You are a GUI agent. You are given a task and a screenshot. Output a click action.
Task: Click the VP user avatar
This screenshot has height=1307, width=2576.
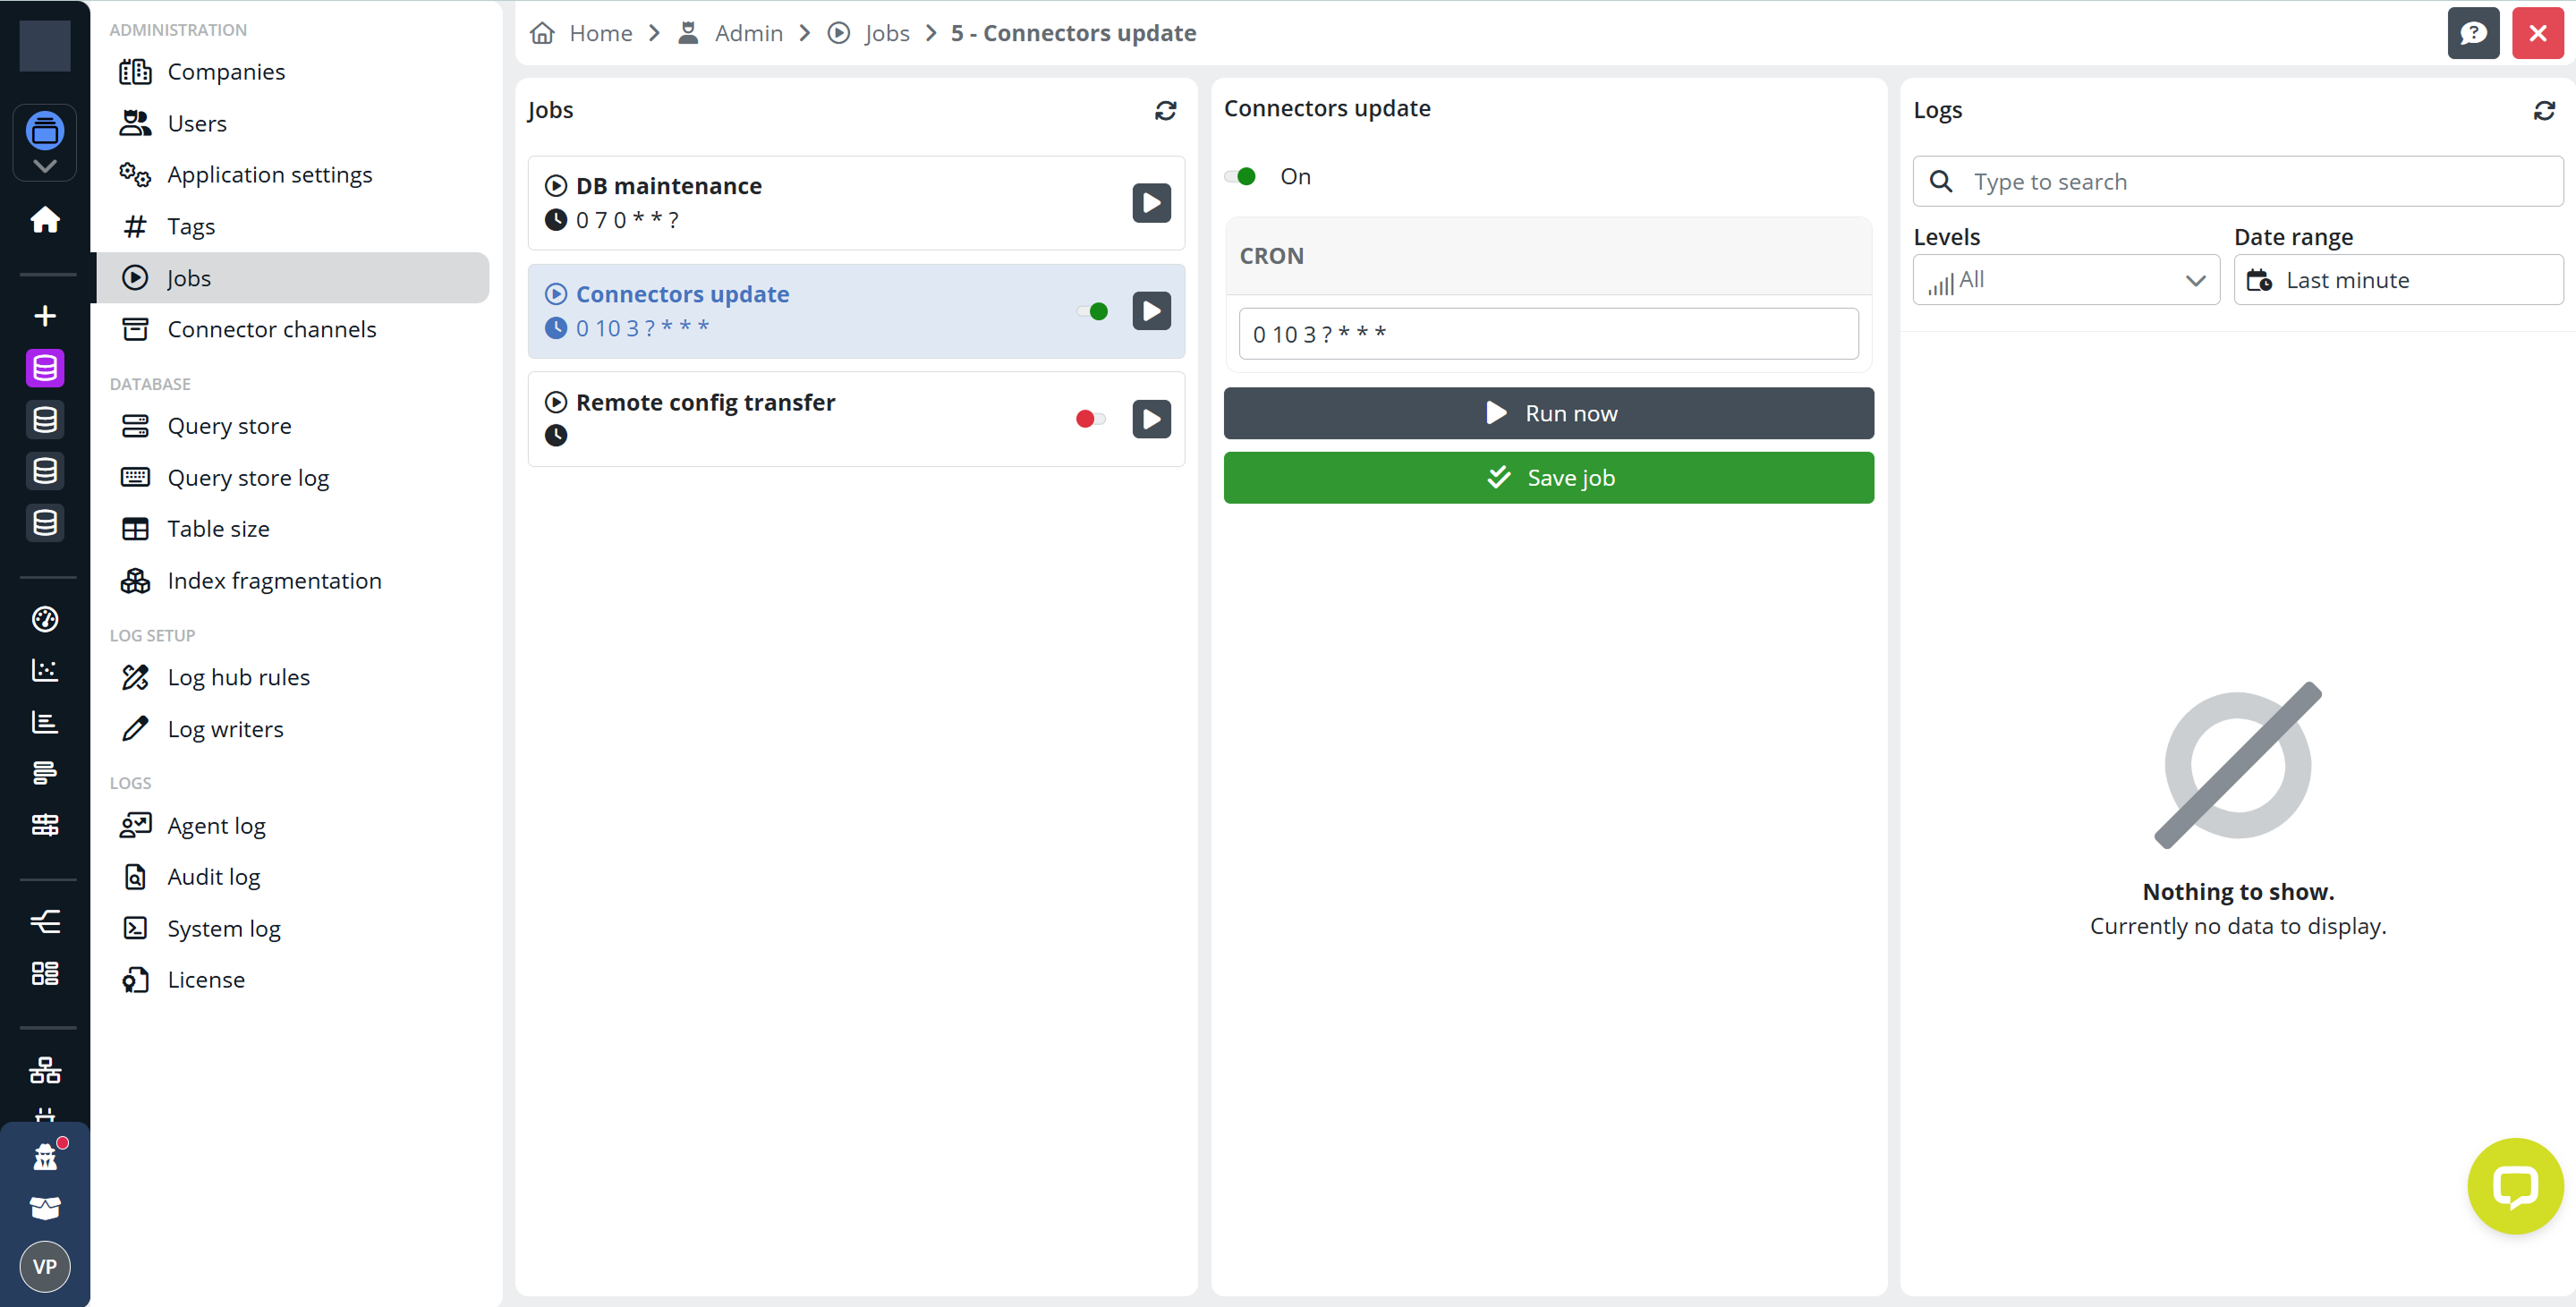pyautogui.click(x=45, y=1266)
